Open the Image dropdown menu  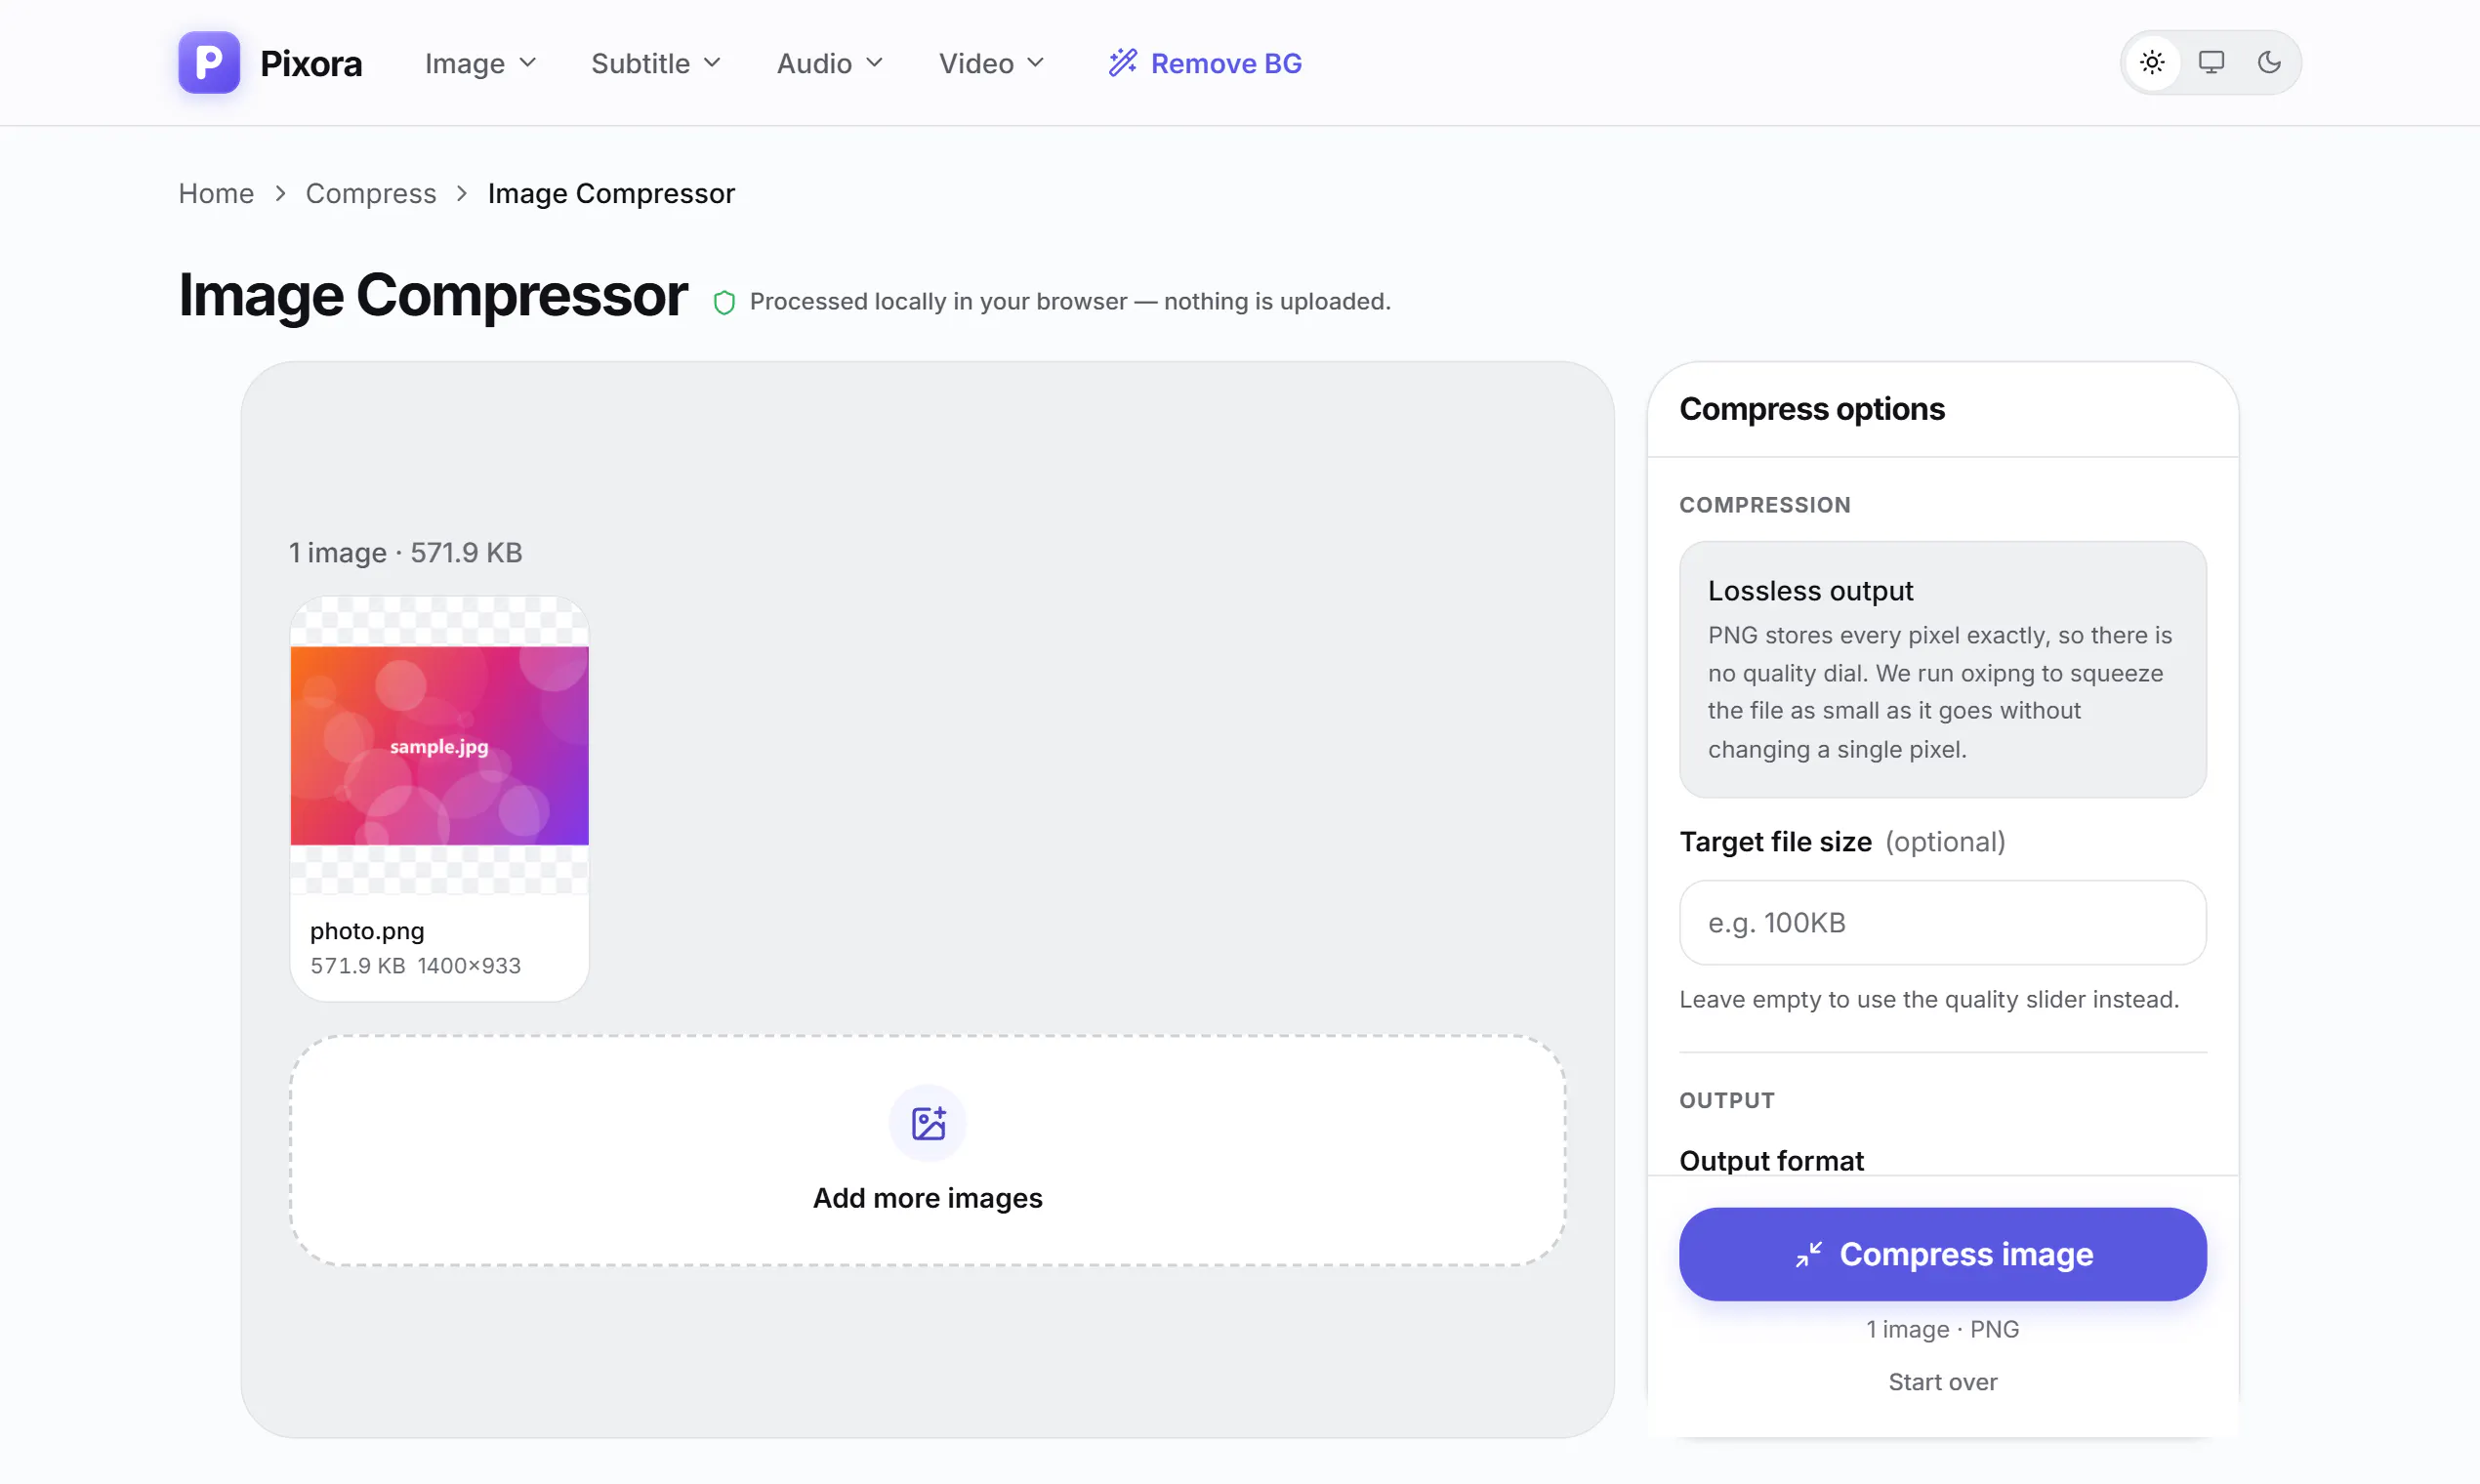click(481, 63)
